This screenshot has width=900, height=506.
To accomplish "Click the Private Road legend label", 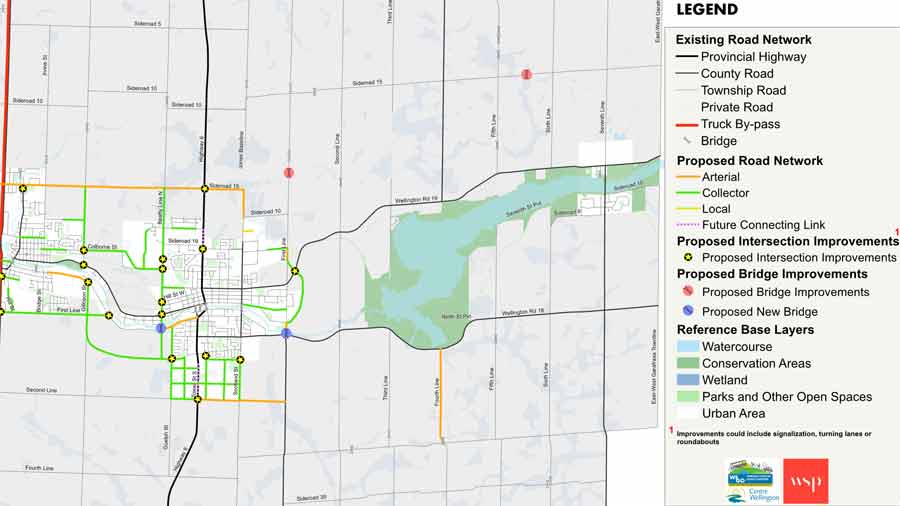I will [x=736, y=107].
